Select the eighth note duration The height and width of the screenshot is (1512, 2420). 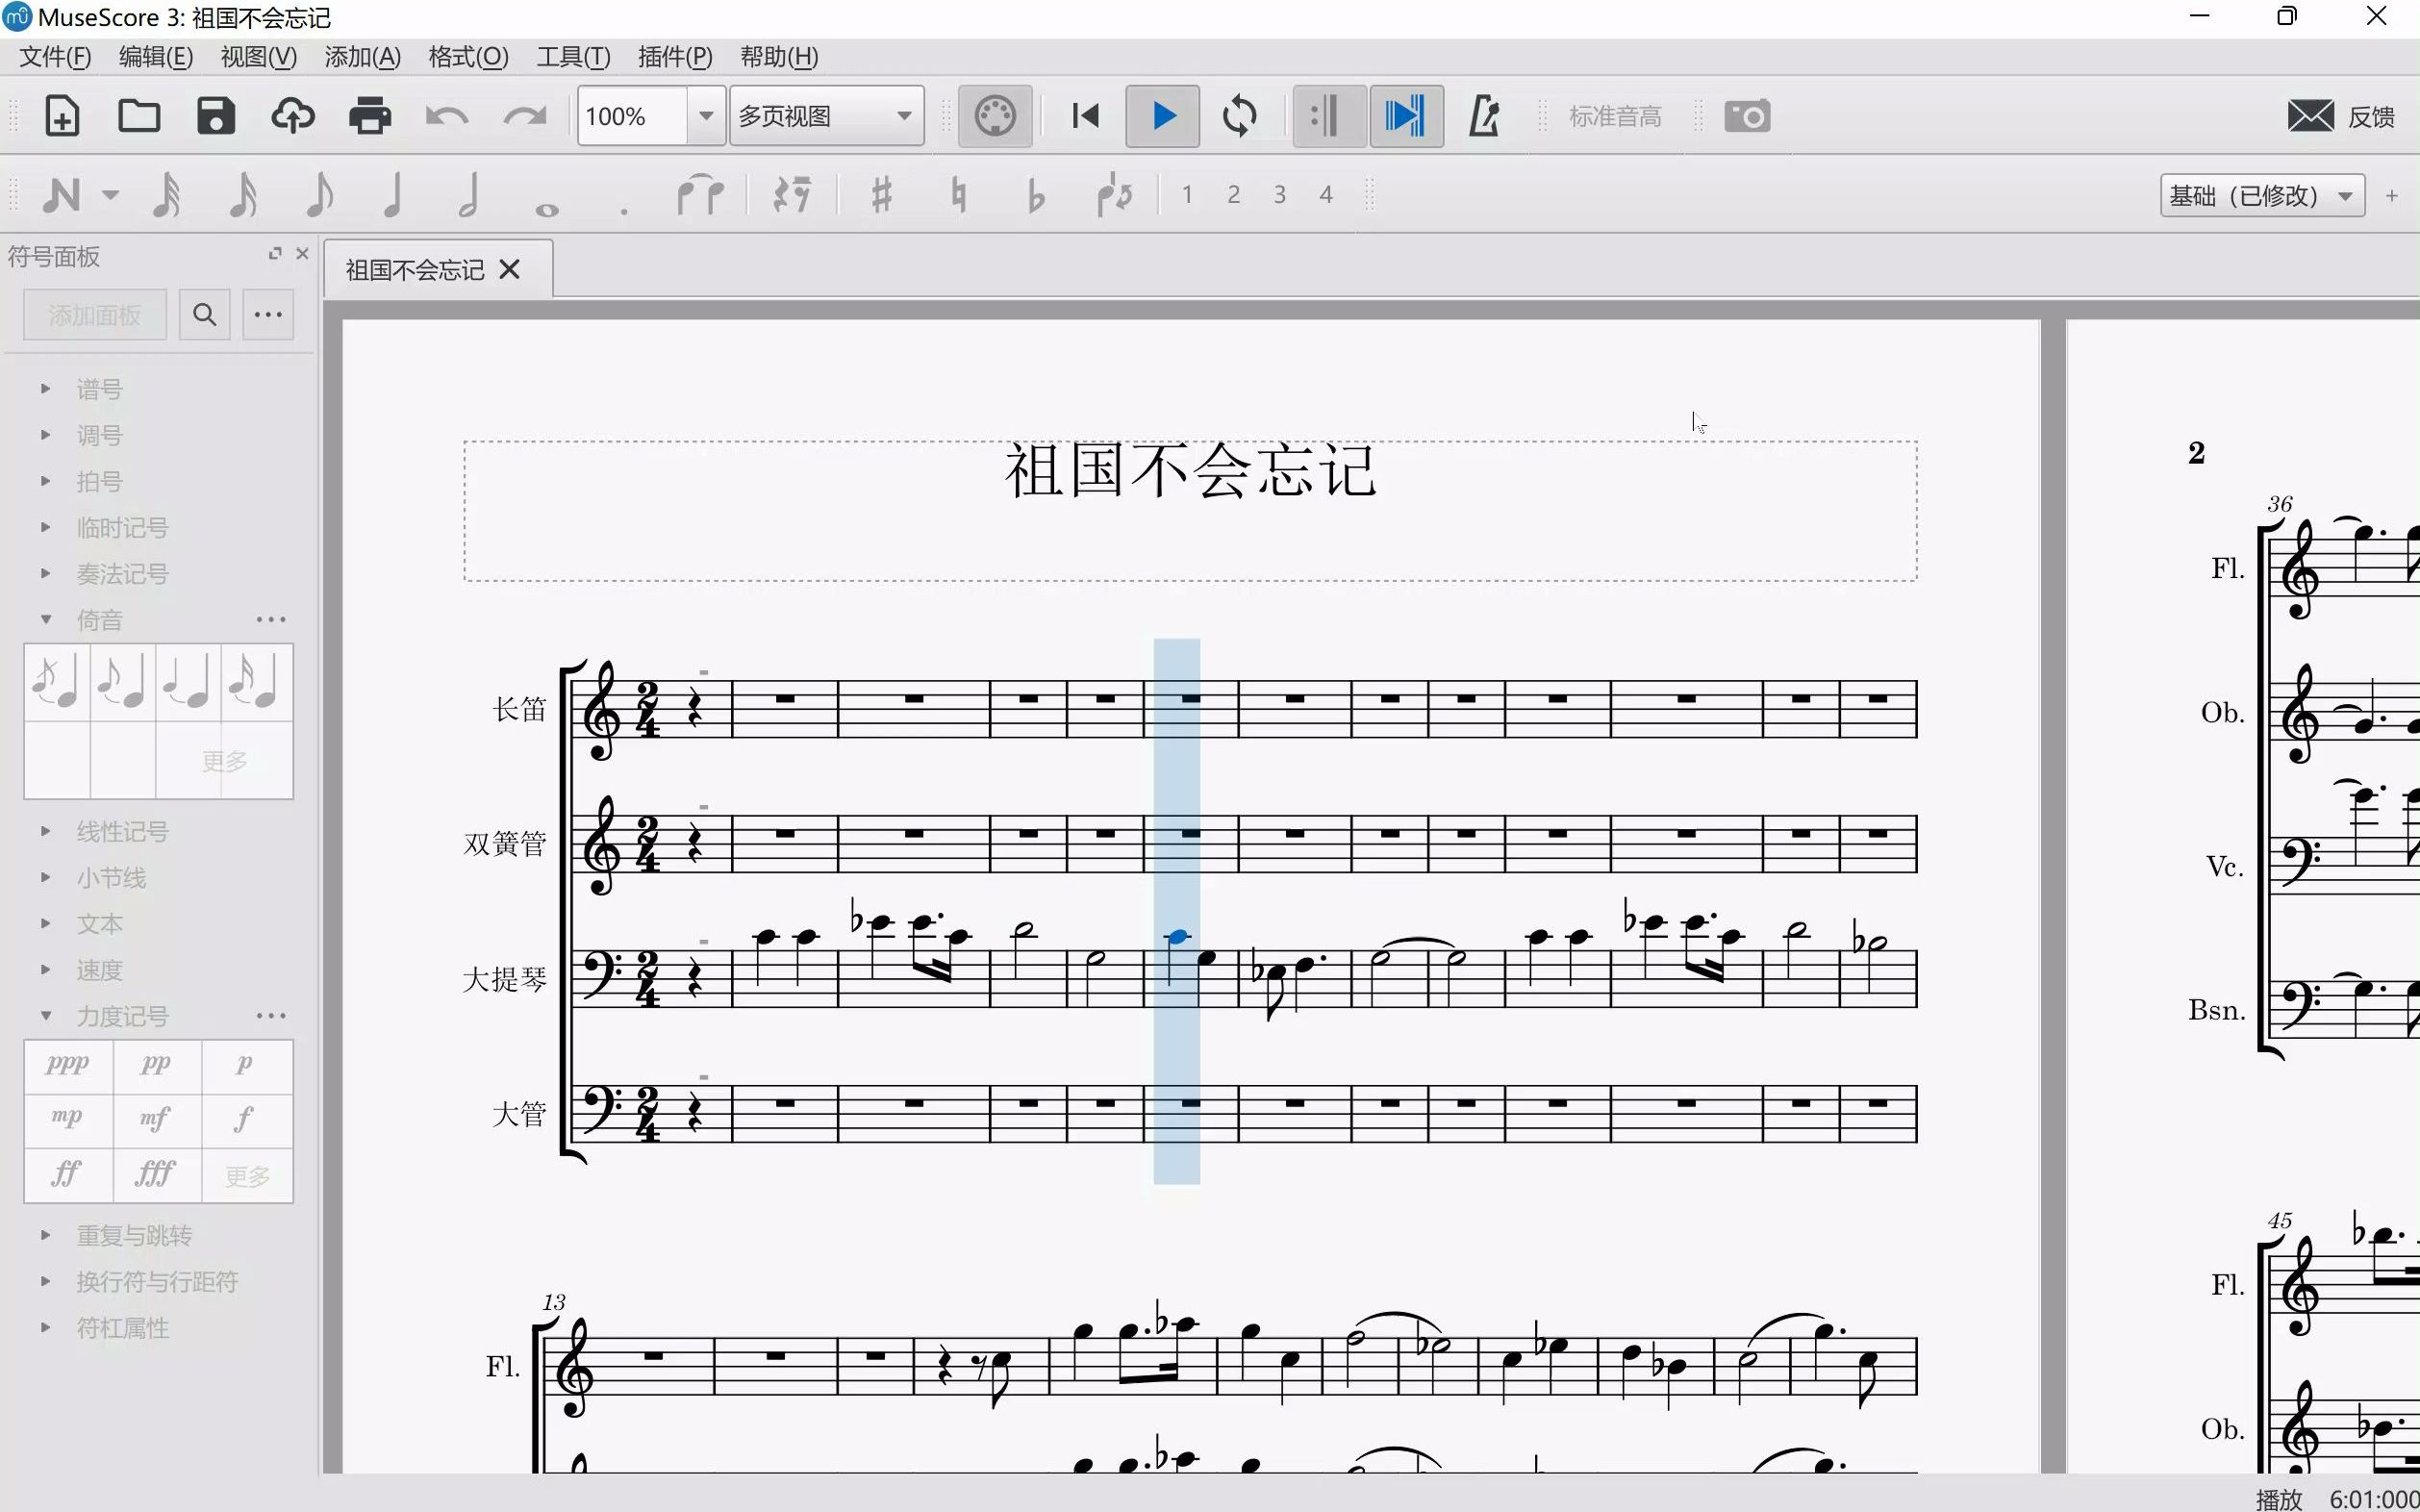pos(318,194)
